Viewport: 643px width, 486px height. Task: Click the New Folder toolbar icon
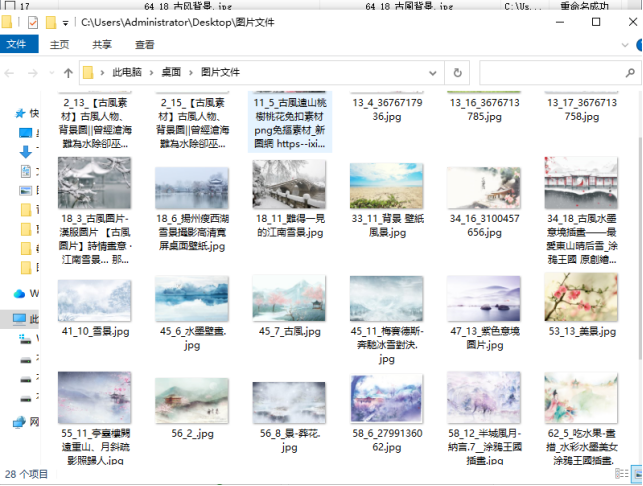tap(50, 22)
